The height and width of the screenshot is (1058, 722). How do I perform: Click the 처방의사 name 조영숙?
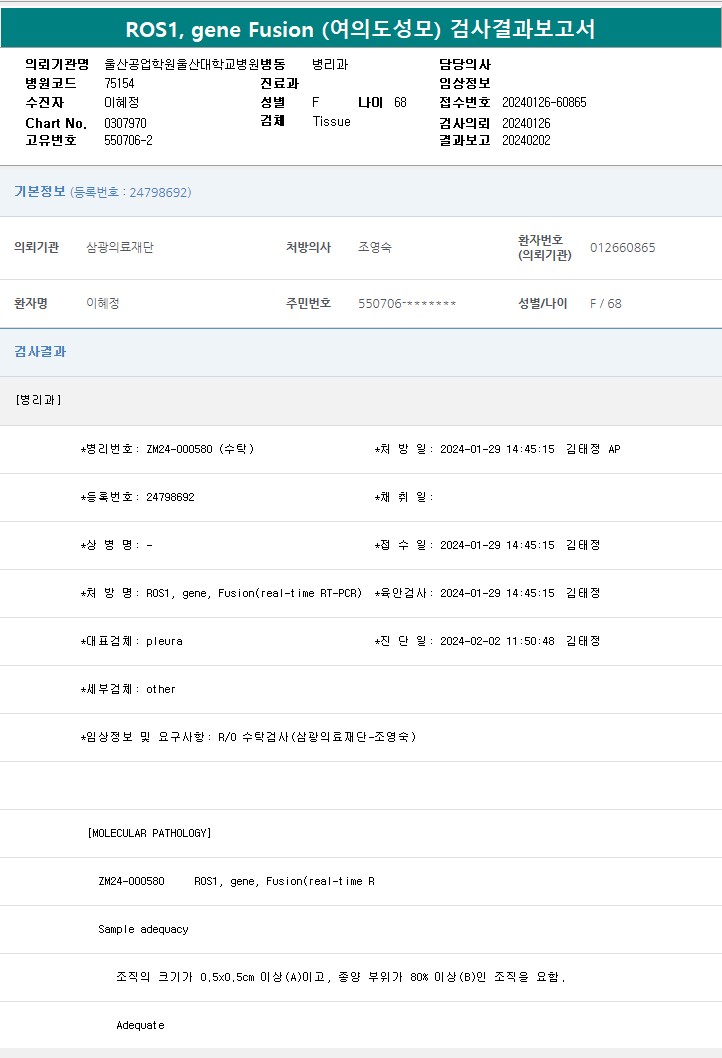tap(375, 247)
